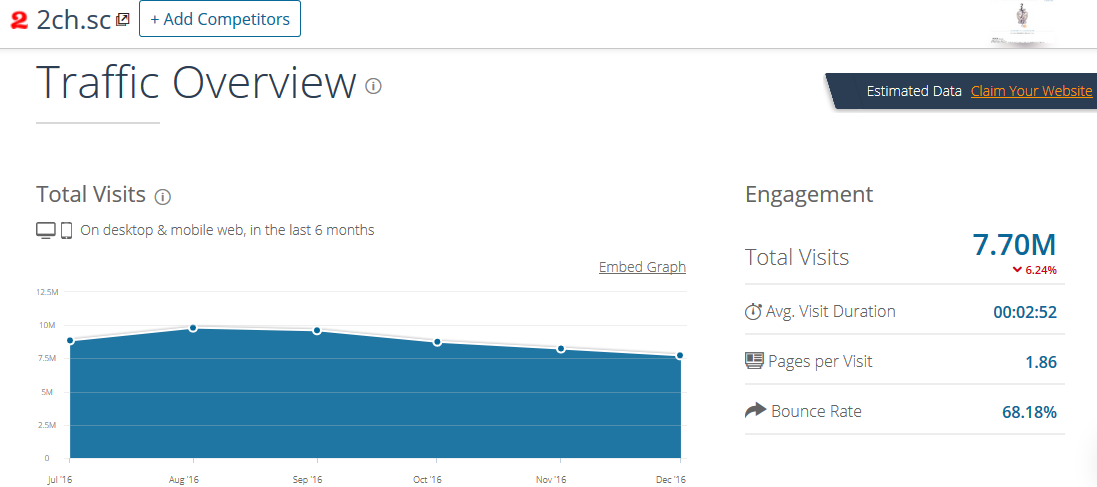Click the Pages per Visit icon

tap(754, 361)
